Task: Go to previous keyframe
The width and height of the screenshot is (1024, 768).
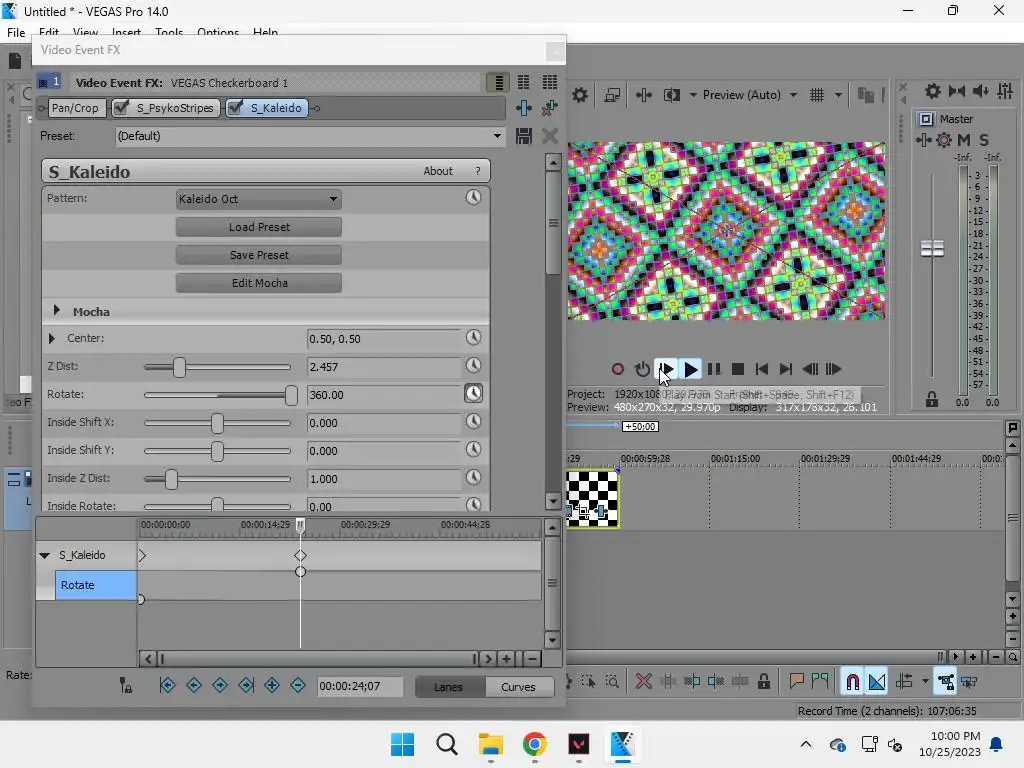Action: pos(193,685)
